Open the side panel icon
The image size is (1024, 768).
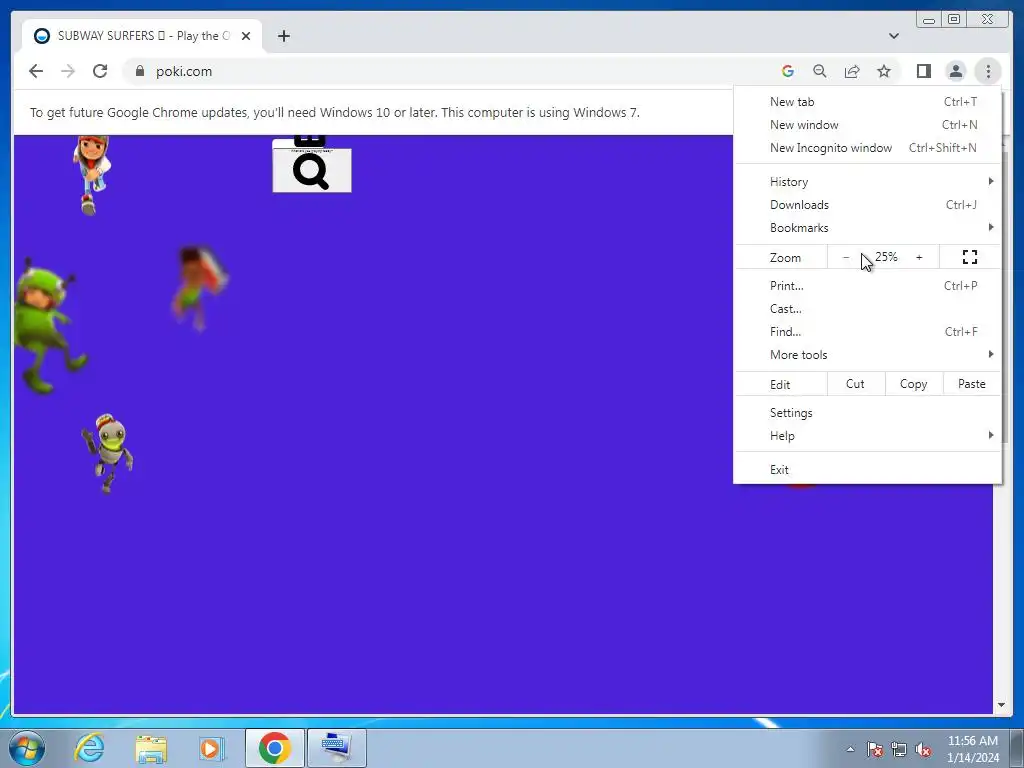coord(923,71)
